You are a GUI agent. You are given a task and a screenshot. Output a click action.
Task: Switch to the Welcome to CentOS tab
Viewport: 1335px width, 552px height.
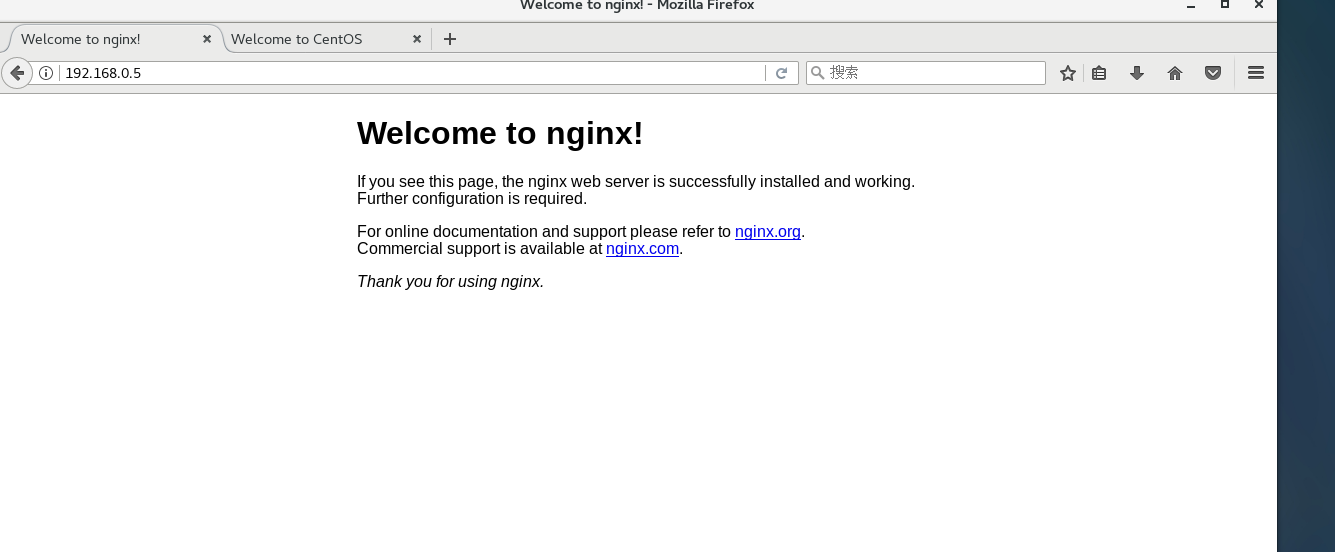(x=327, y=39)
